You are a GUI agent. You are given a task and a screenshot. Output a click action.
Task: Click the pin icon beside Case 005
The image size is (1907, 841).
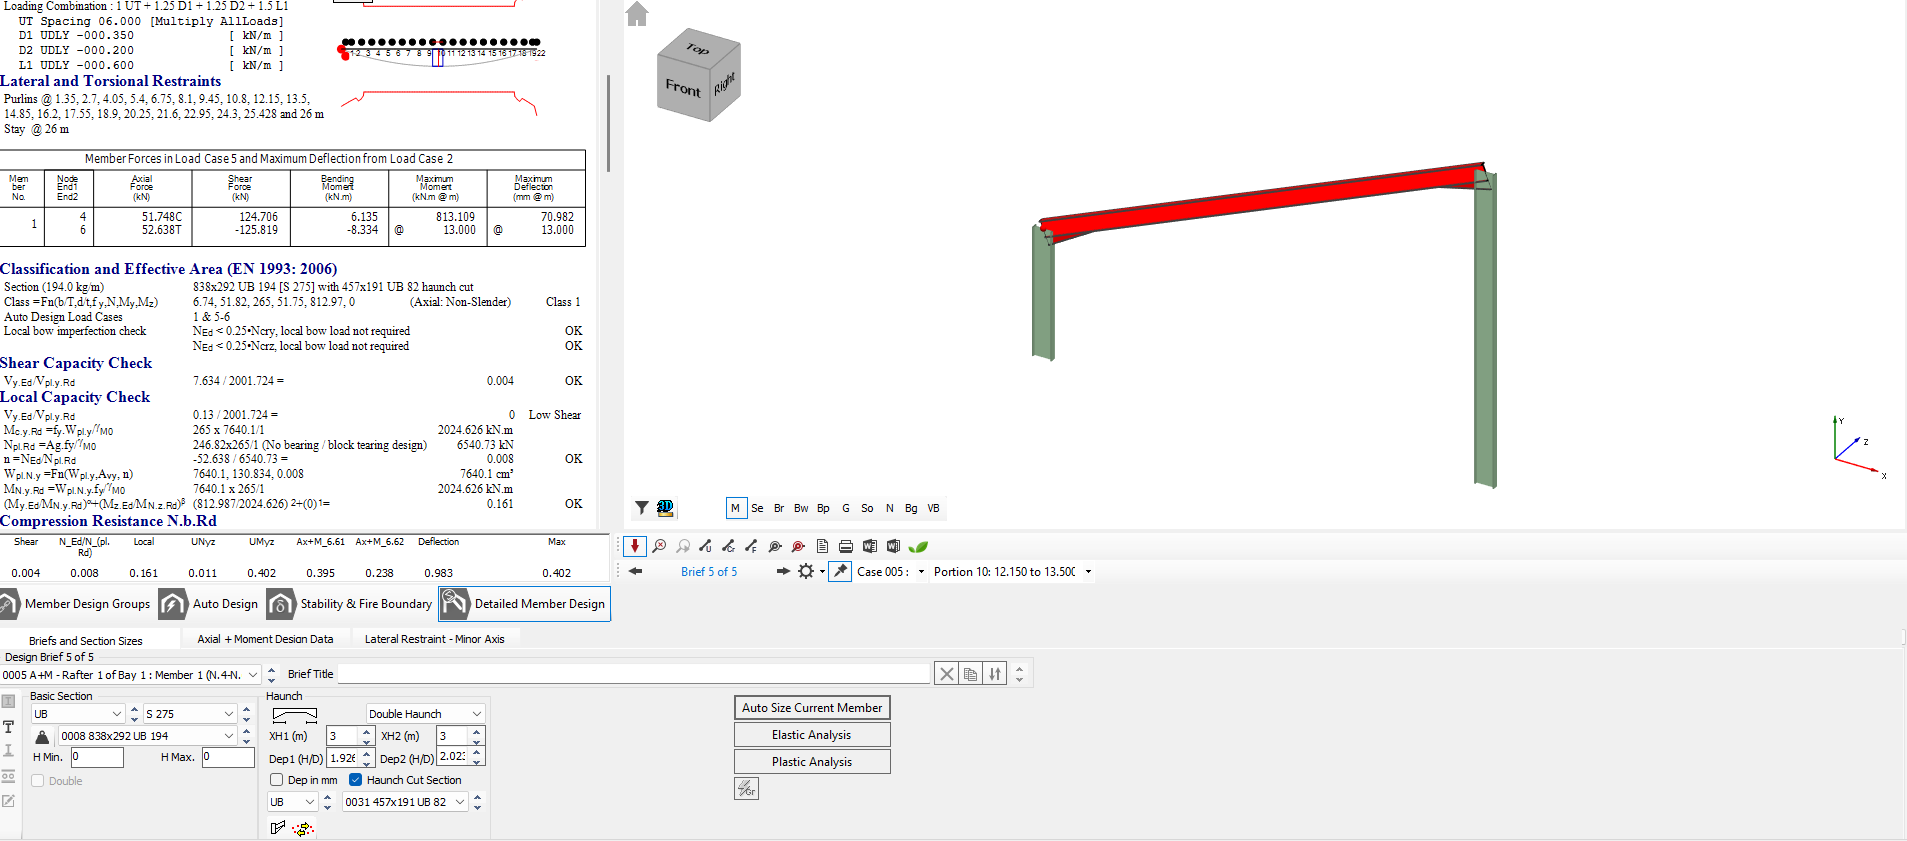(840, 572)
